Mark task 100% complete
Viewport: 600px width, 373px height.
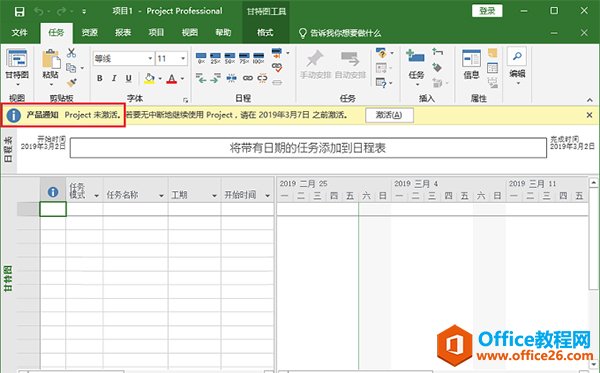coord(259,58)
